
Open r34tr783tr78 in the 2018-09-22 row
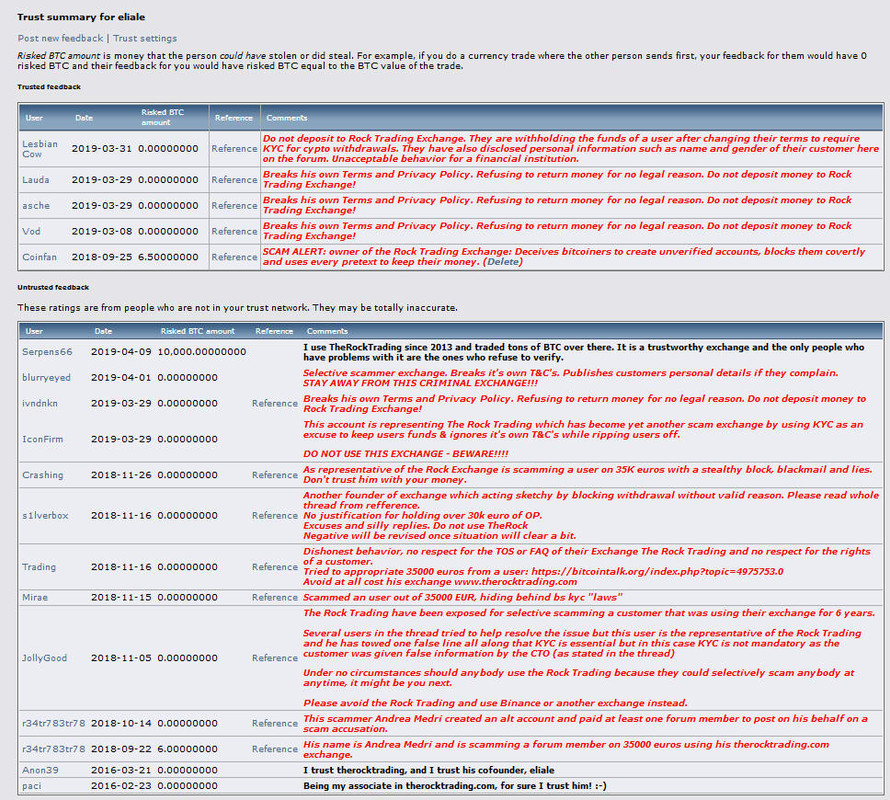click(54, 749)
